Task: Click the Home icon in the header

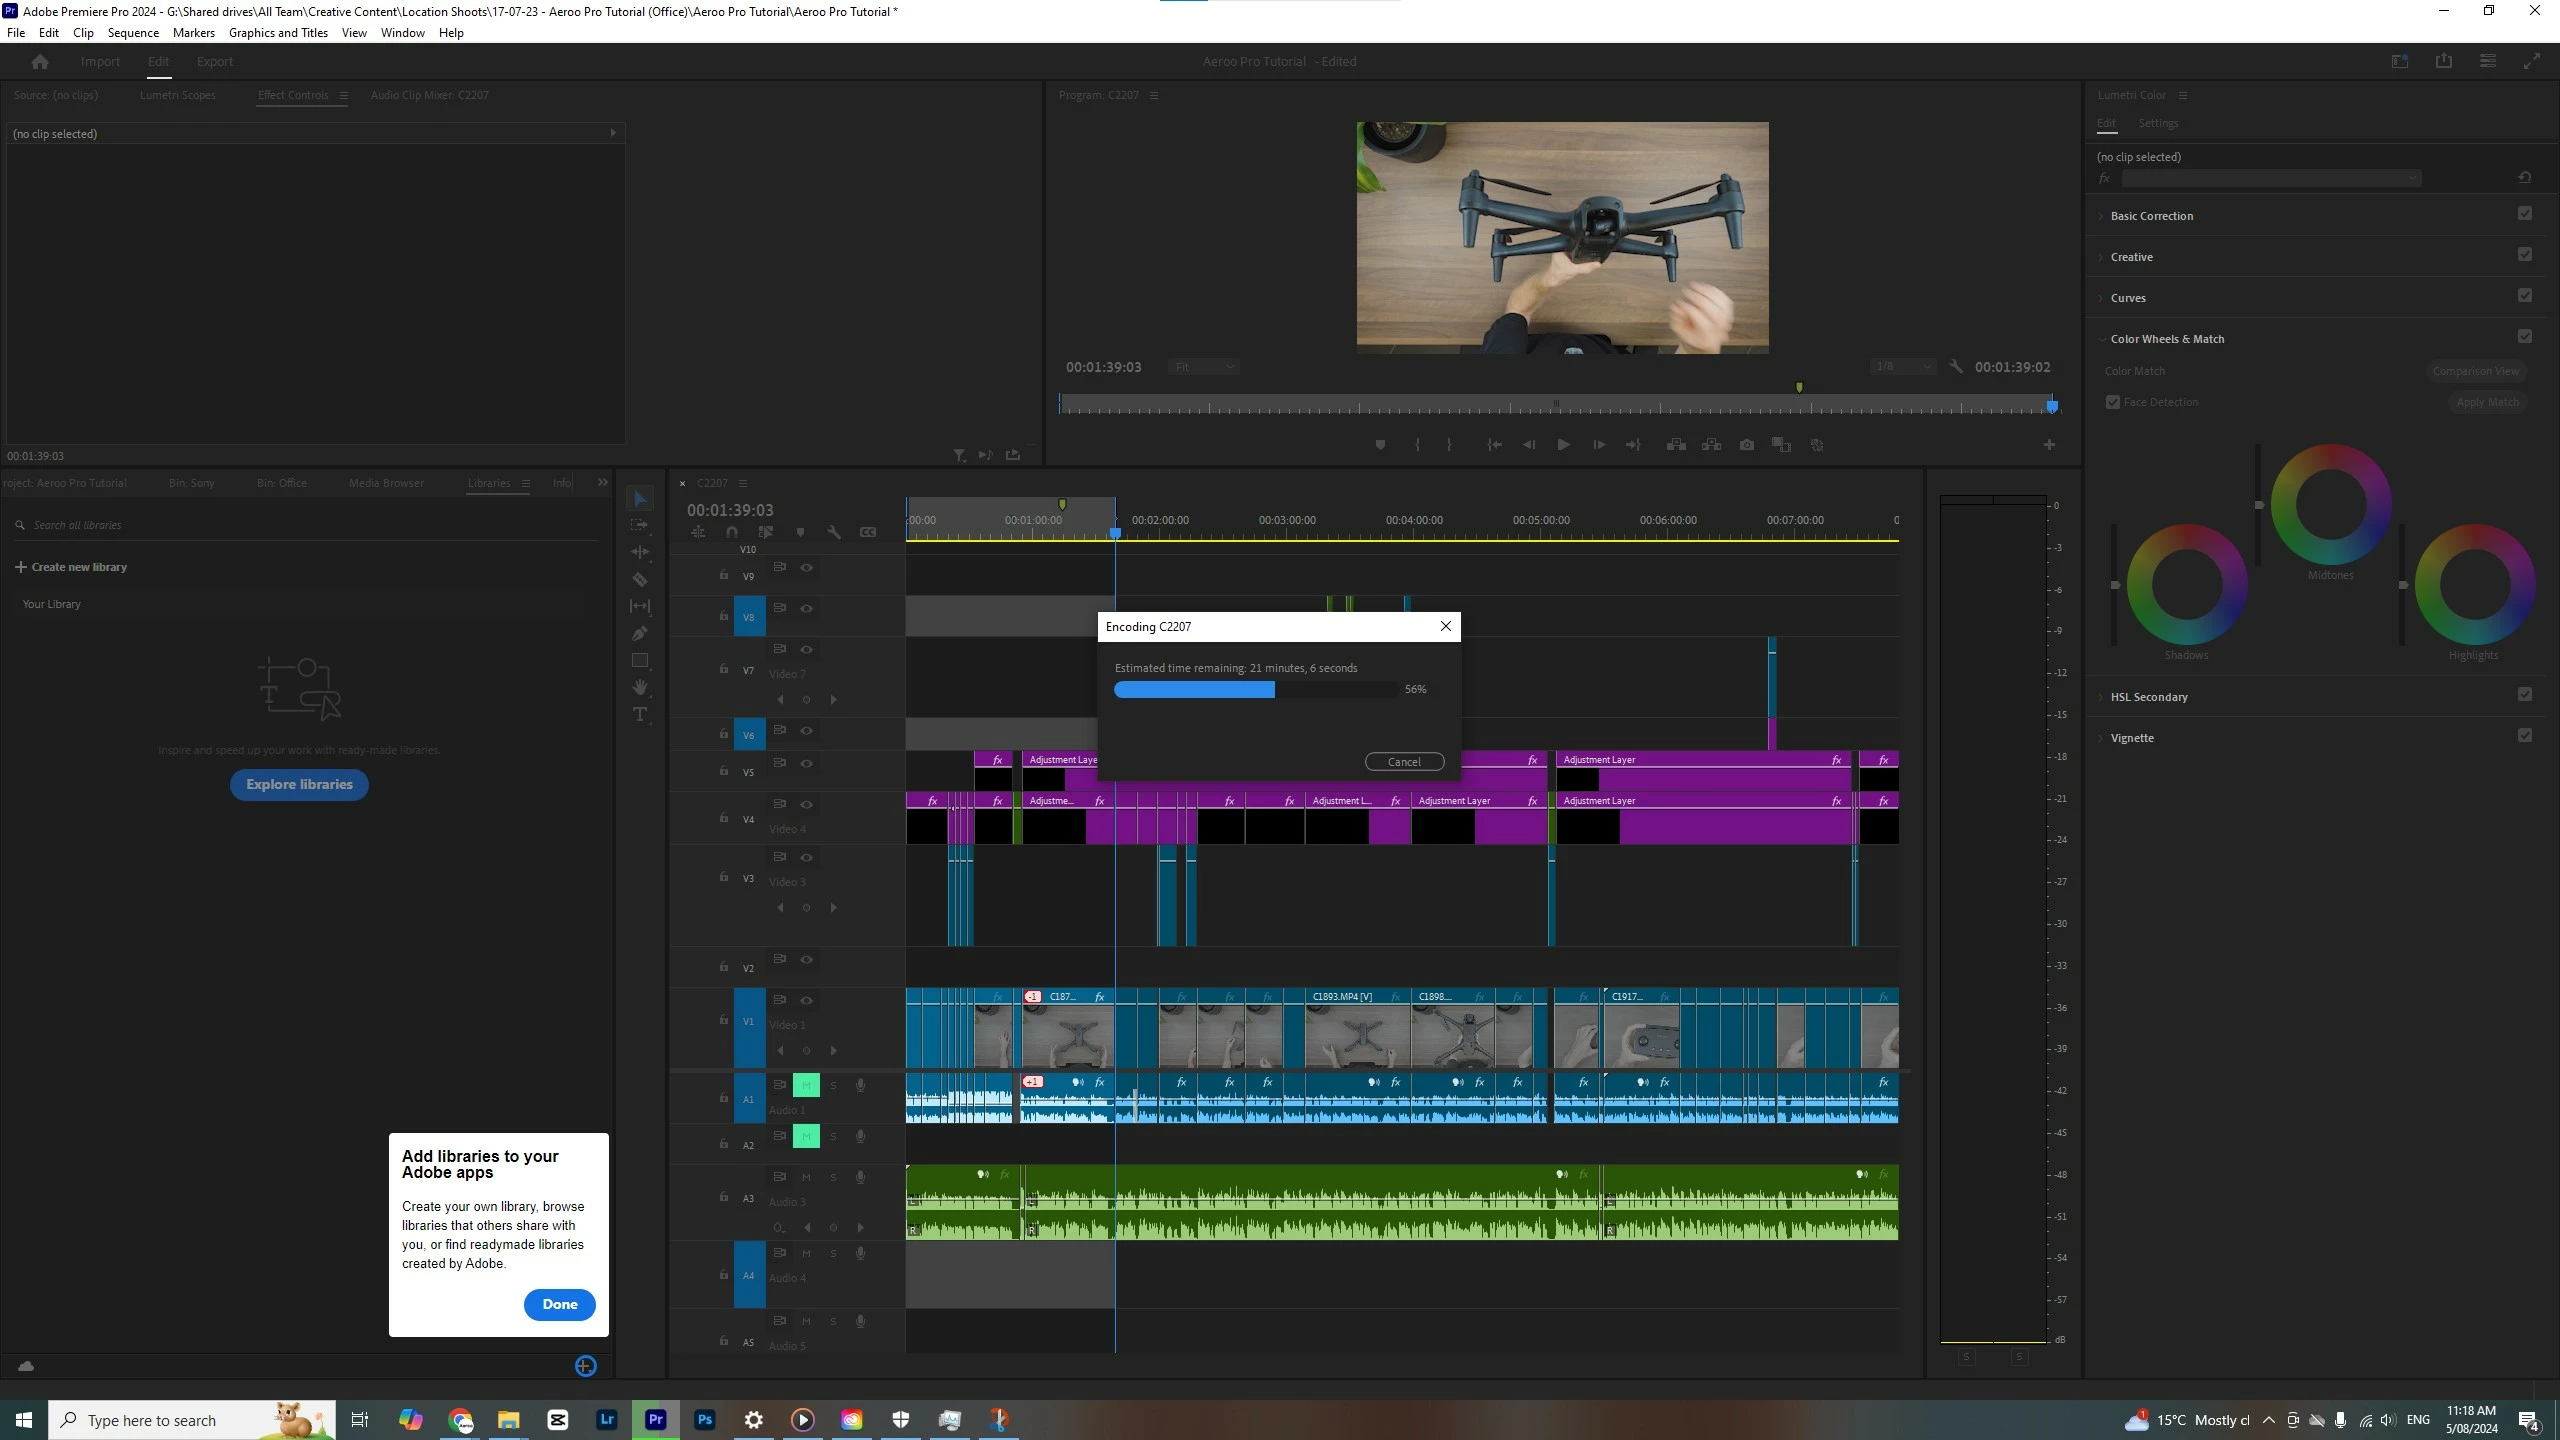Action: point(40,62)
